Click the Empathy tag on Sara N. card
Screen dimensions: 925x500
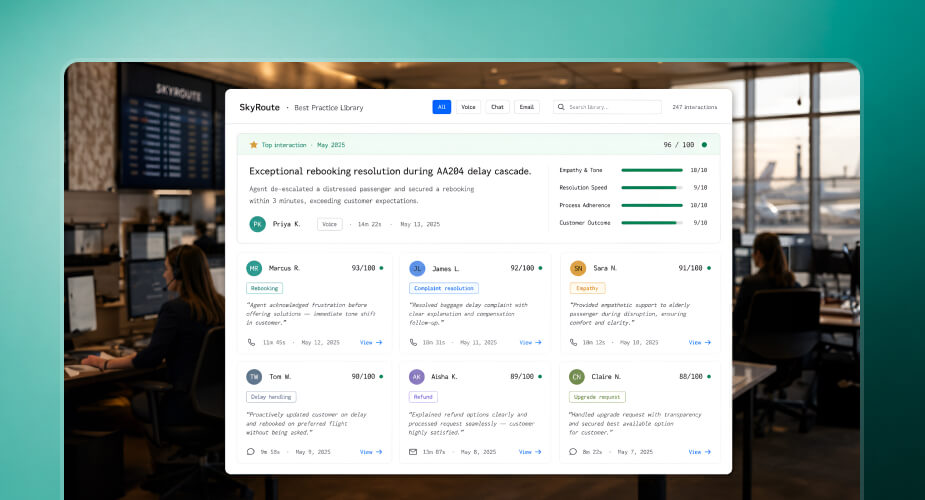(x=587, y=288)
